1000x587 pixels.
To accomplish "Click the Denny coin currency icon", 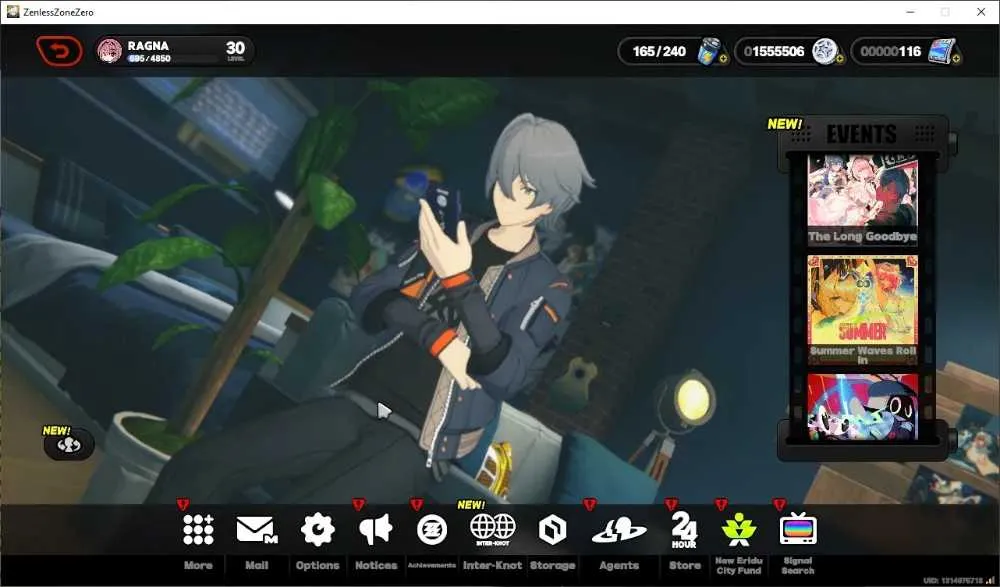I will coord(824,51).
